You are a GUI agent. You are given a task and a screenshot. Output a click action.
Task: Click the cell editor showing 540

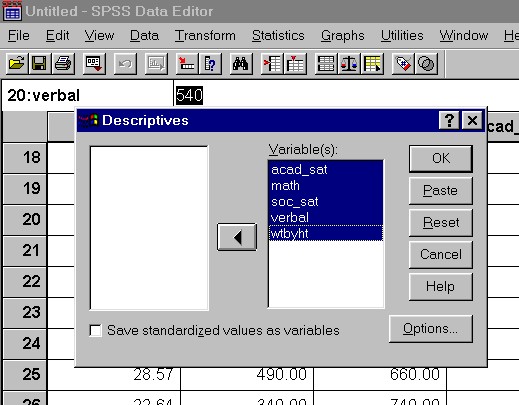tap(189, 95)
